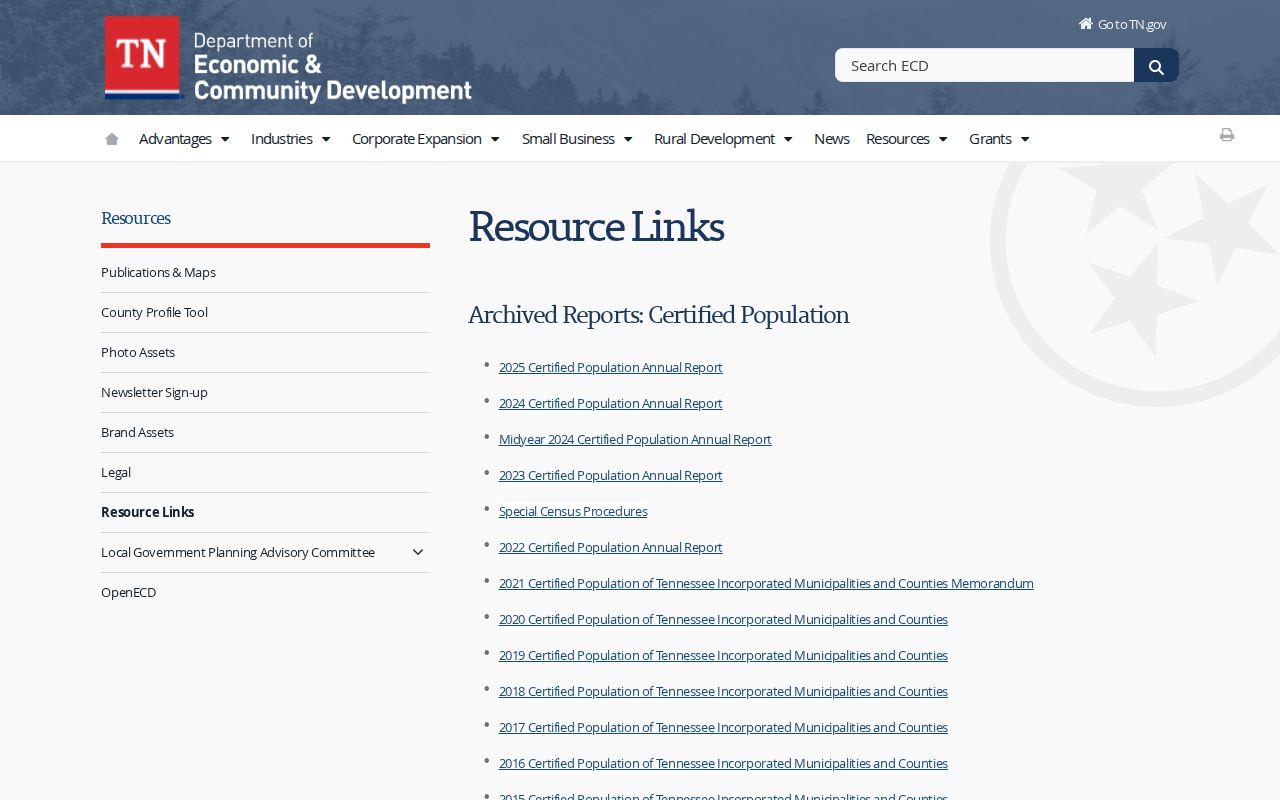This screenshot has width=1280, height=800.
Task: Expand Local Government Planning Advisory Committee chevron
Action: [418, 552]
